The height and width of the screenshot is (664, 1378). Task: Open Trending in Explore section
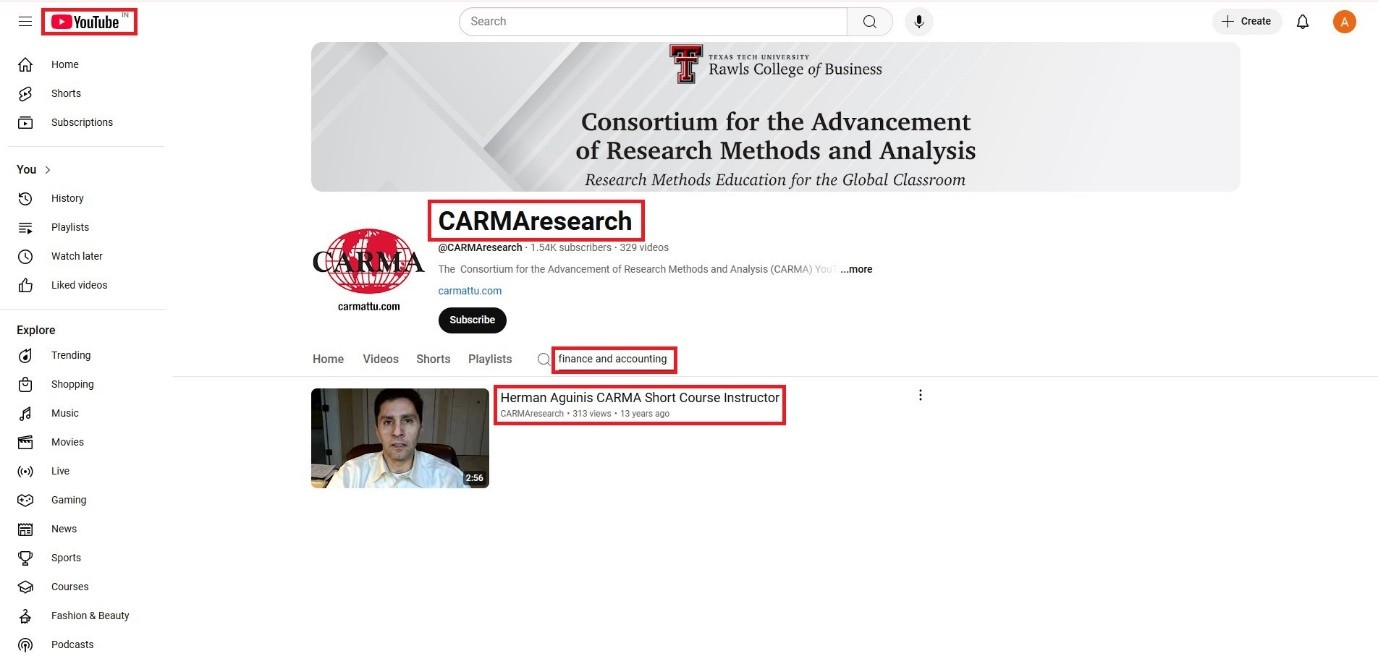click(70, 355)
